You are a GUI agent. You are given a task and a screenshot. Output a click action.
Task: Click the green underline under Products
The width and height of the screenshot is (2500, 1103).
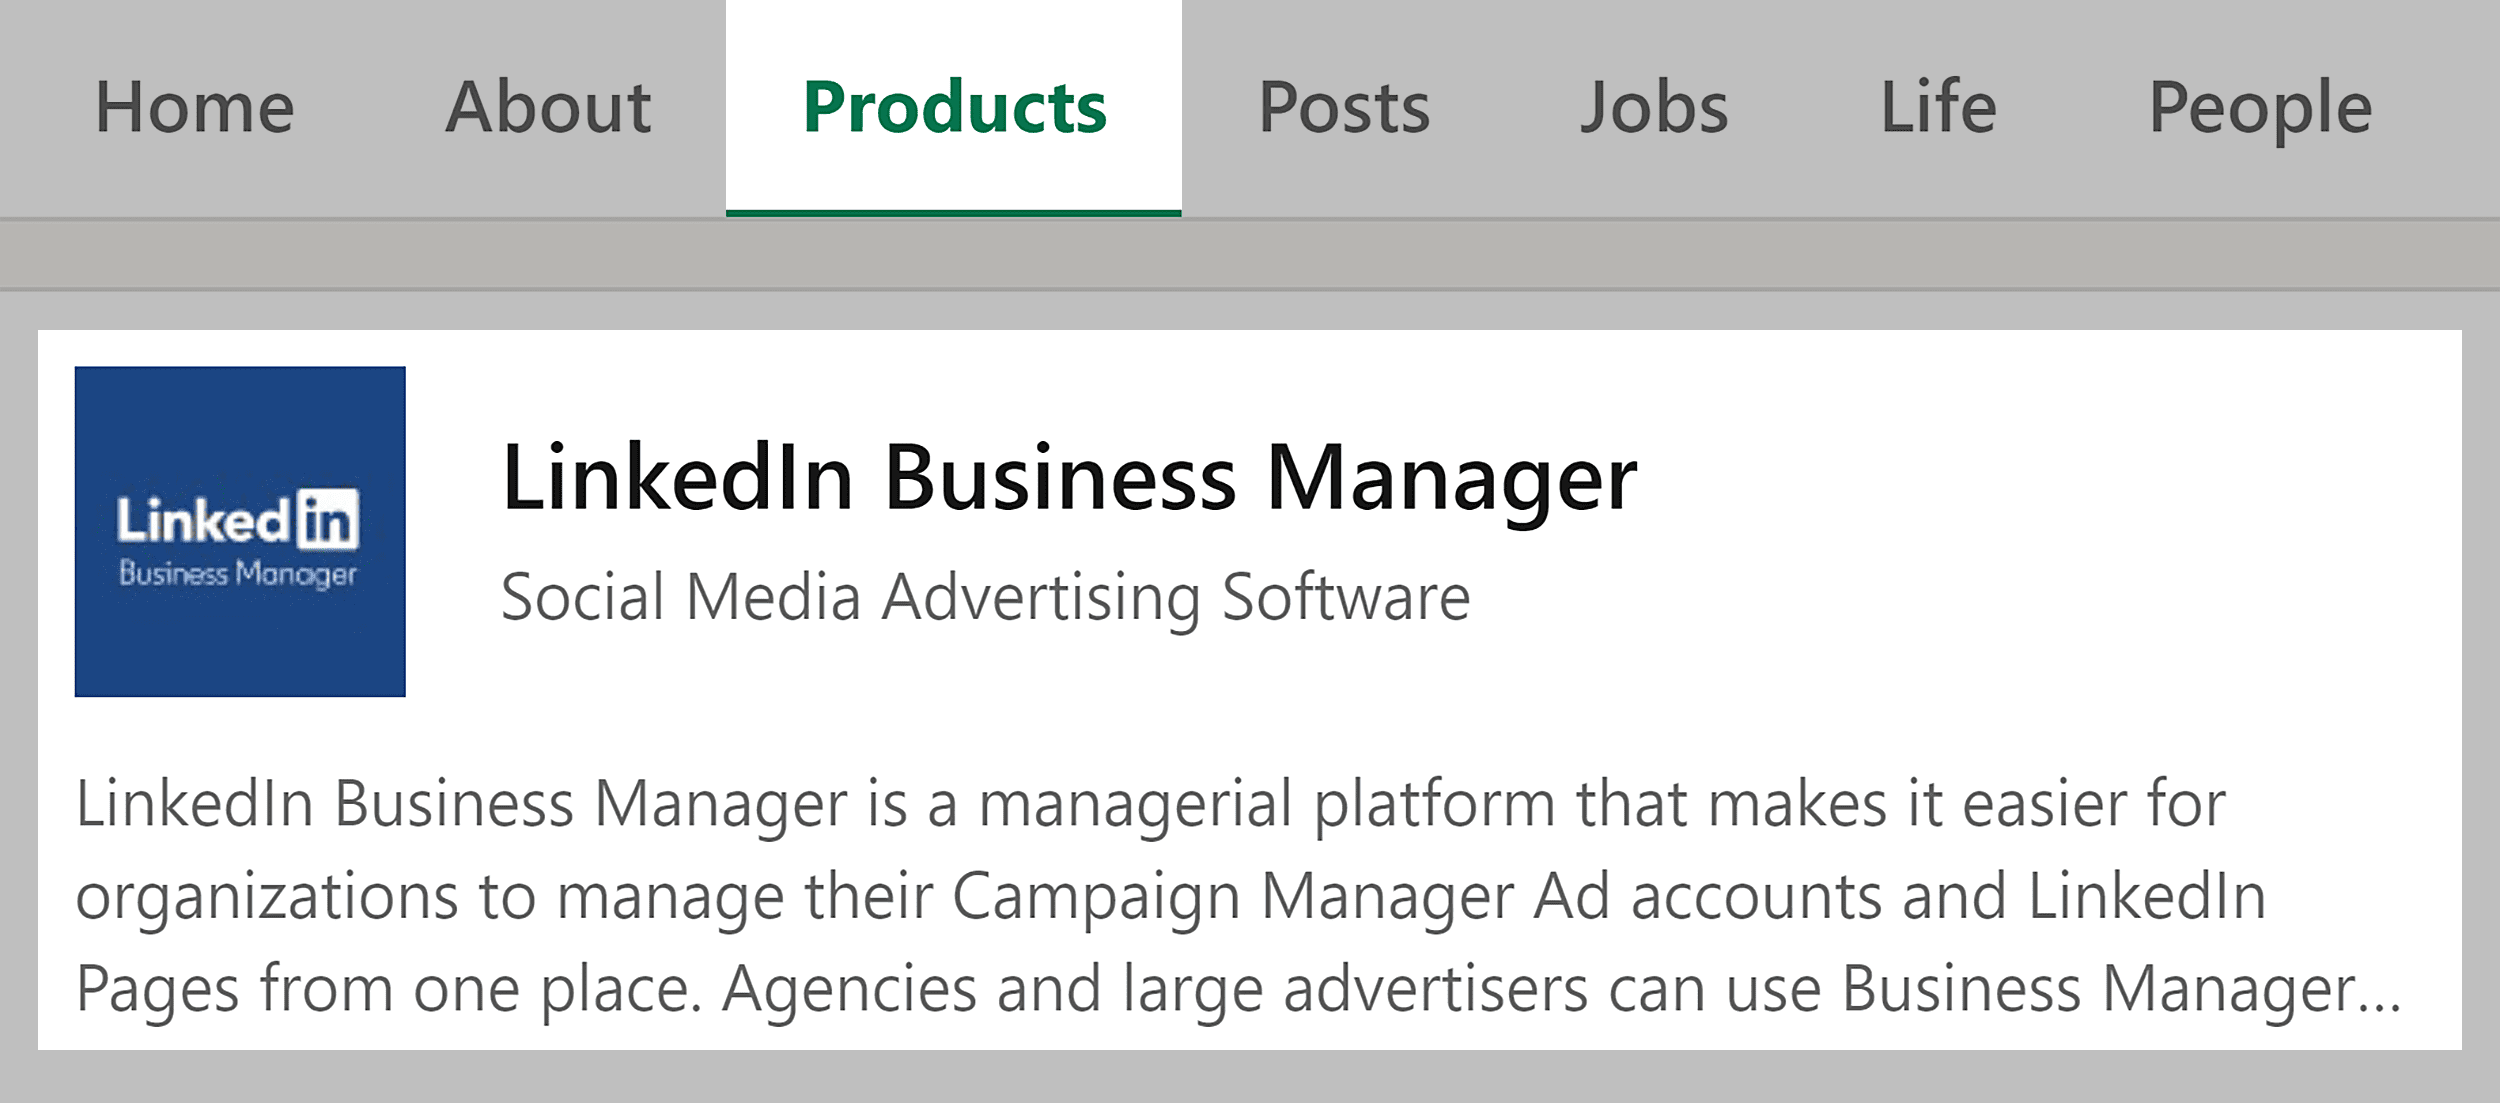(953, 211)
